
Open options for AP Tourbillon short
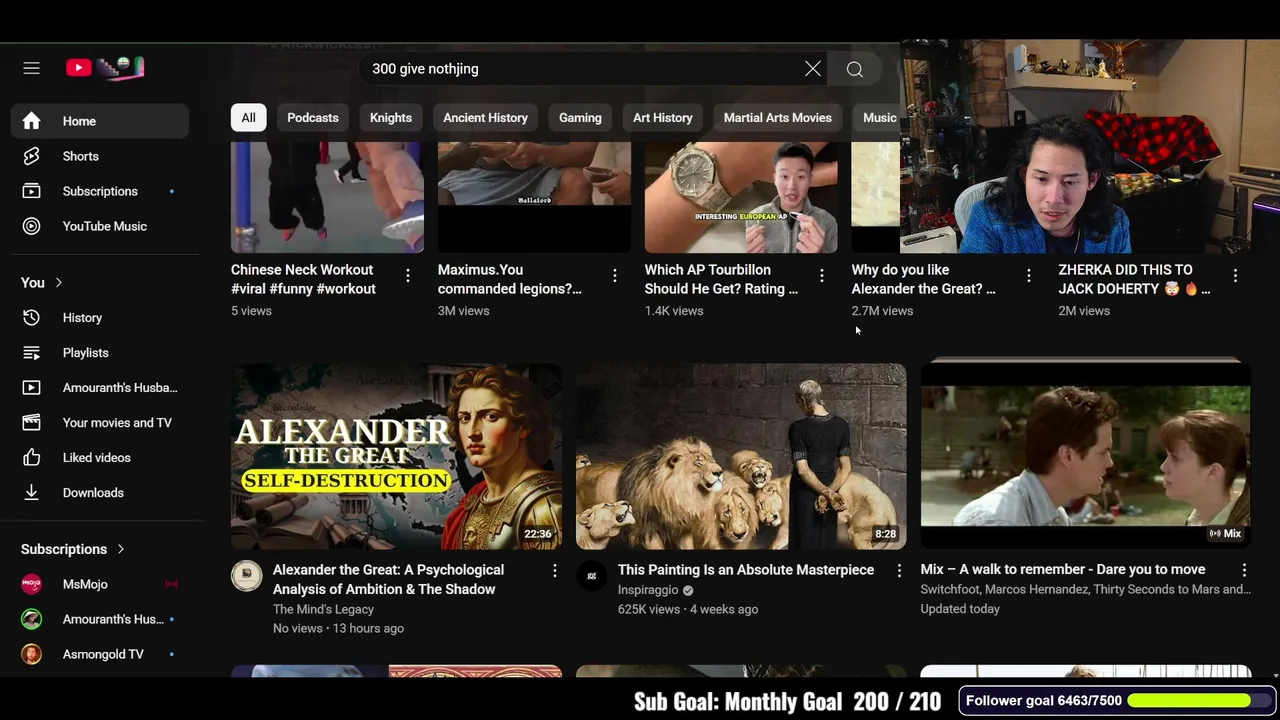coord(822,276)
